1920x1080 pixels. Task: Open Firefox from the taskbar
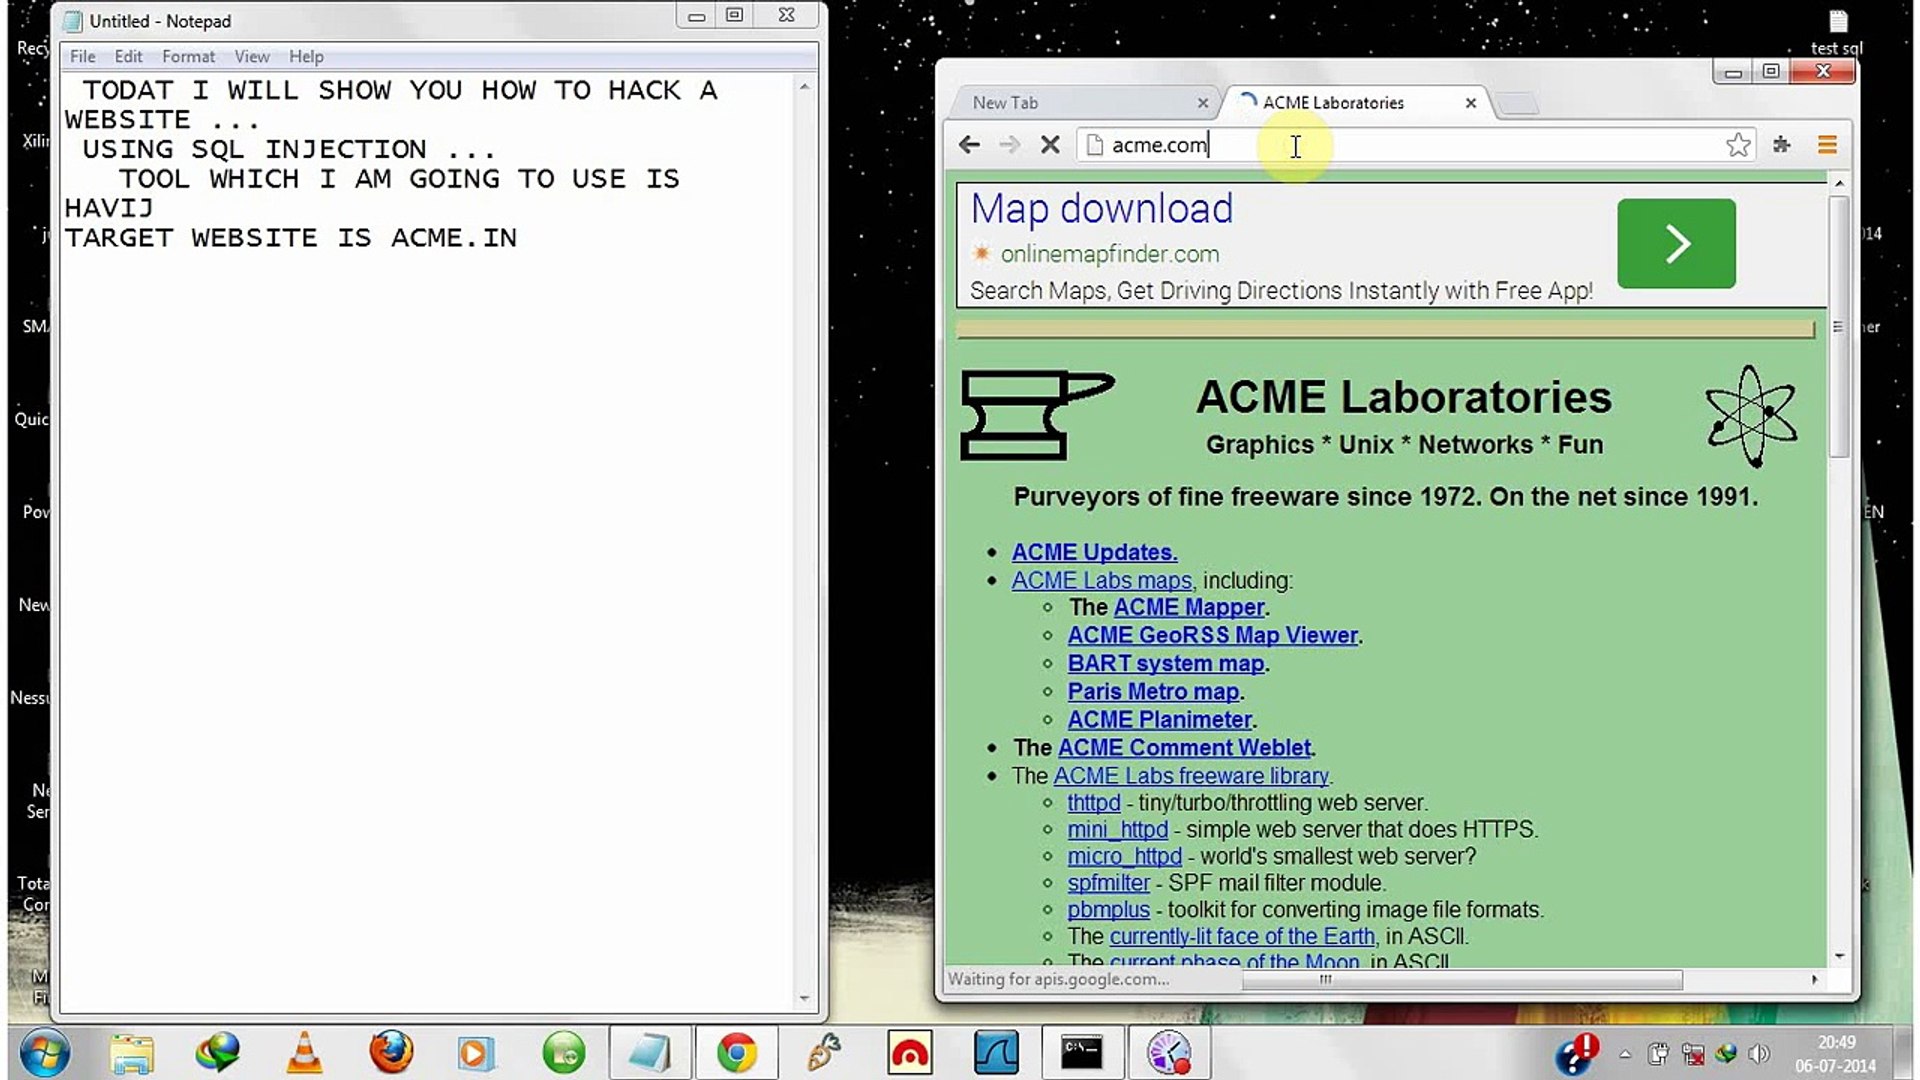click(x=391, y=1053)
